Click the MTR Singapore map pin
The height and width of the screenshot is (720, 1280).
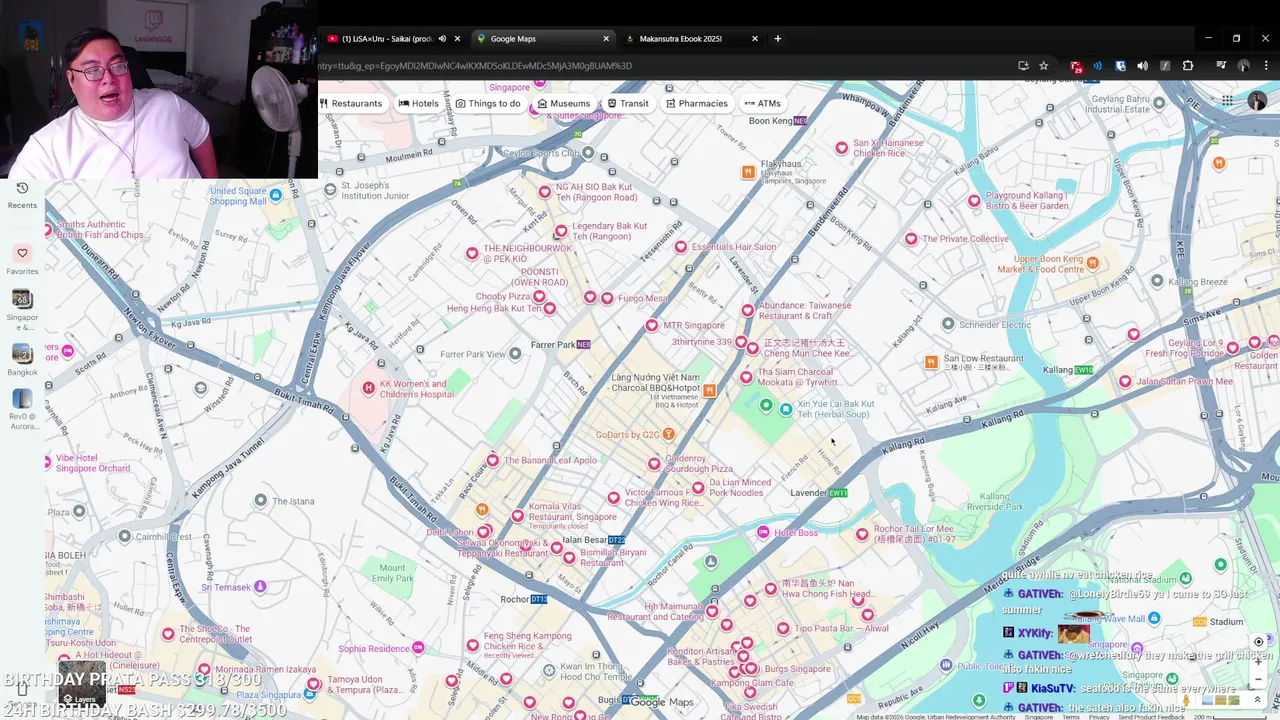coord(652,325)
